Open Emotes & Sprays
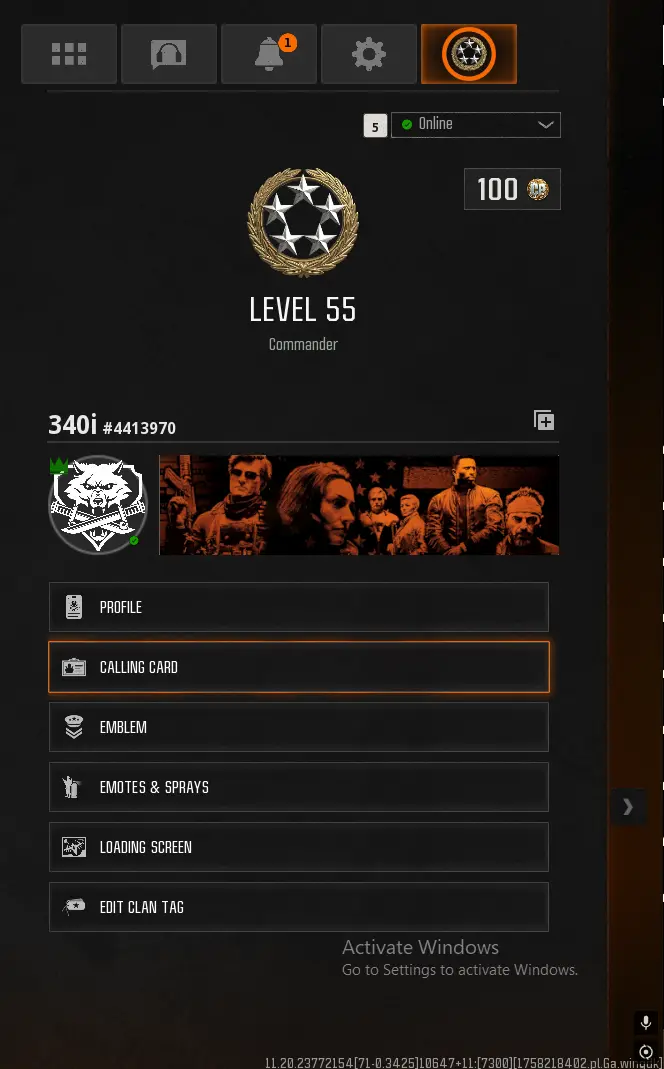This screenshot has width=664, height=1069. tap(299, 787)
